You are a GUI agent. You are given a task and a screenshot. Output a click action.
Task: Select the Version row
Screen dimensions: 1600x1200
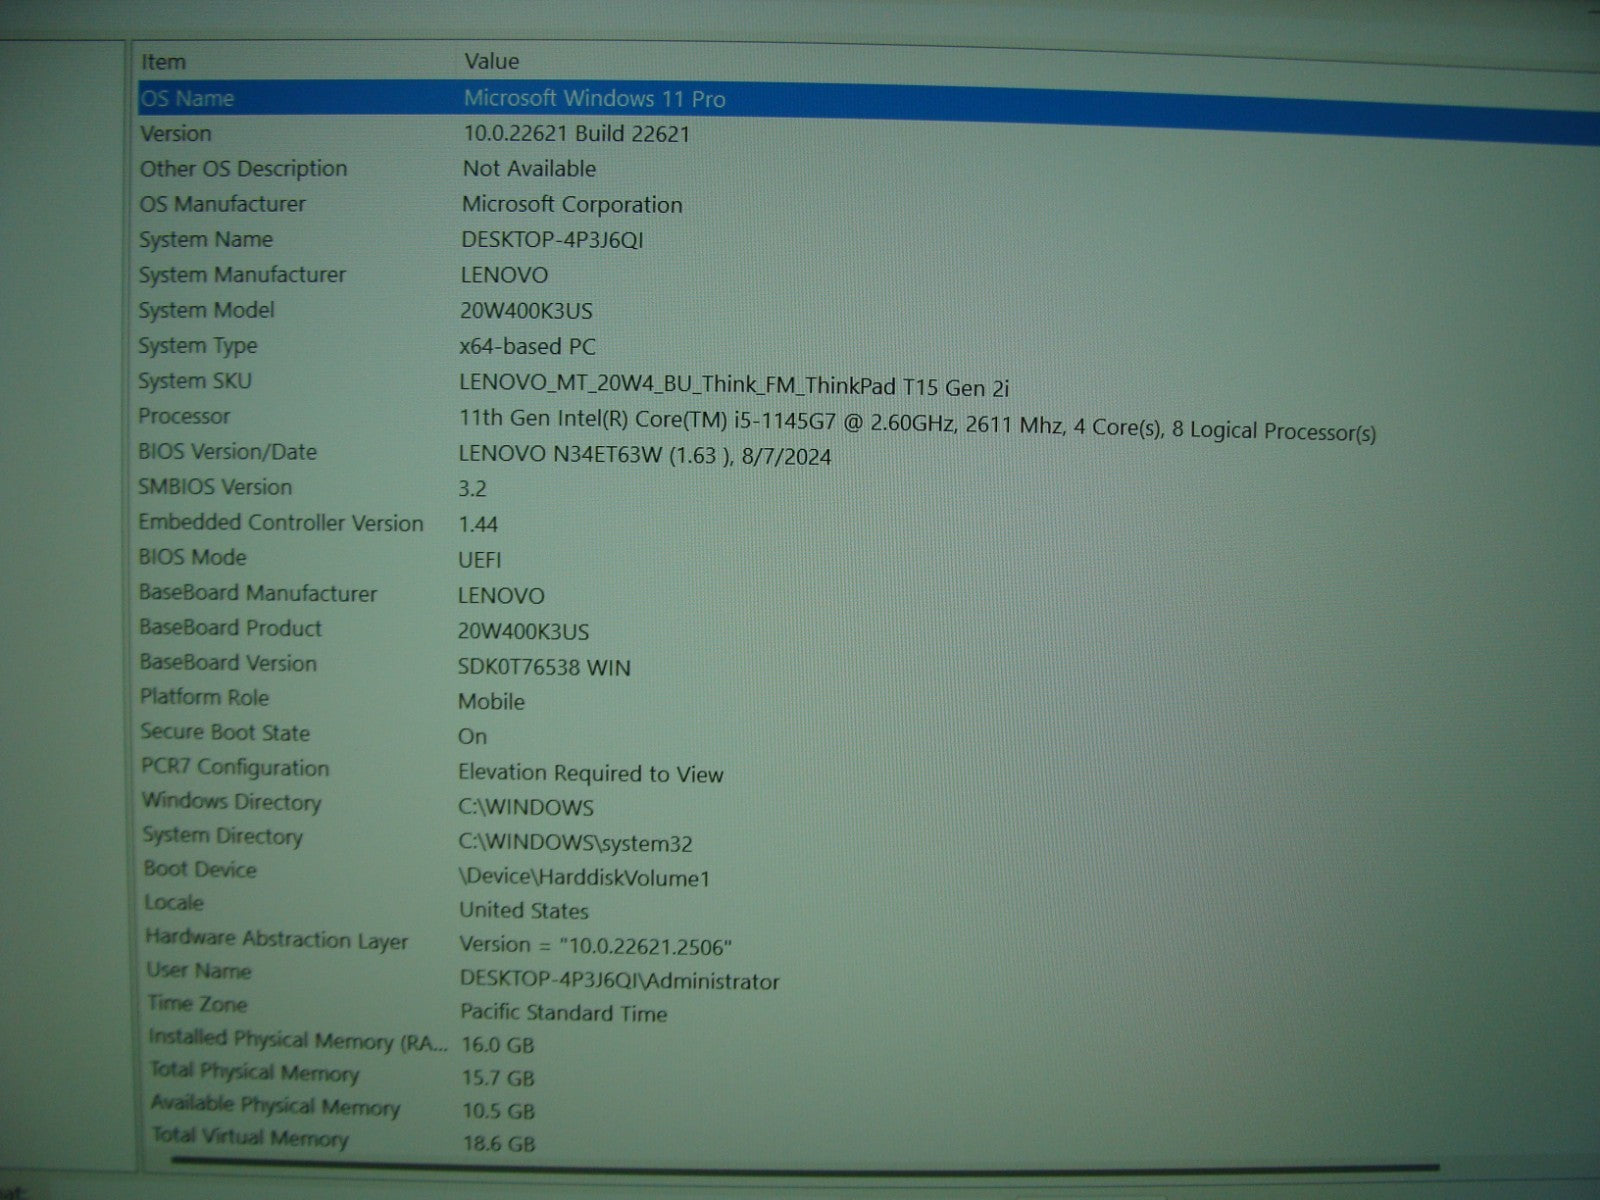click(176, 134)
